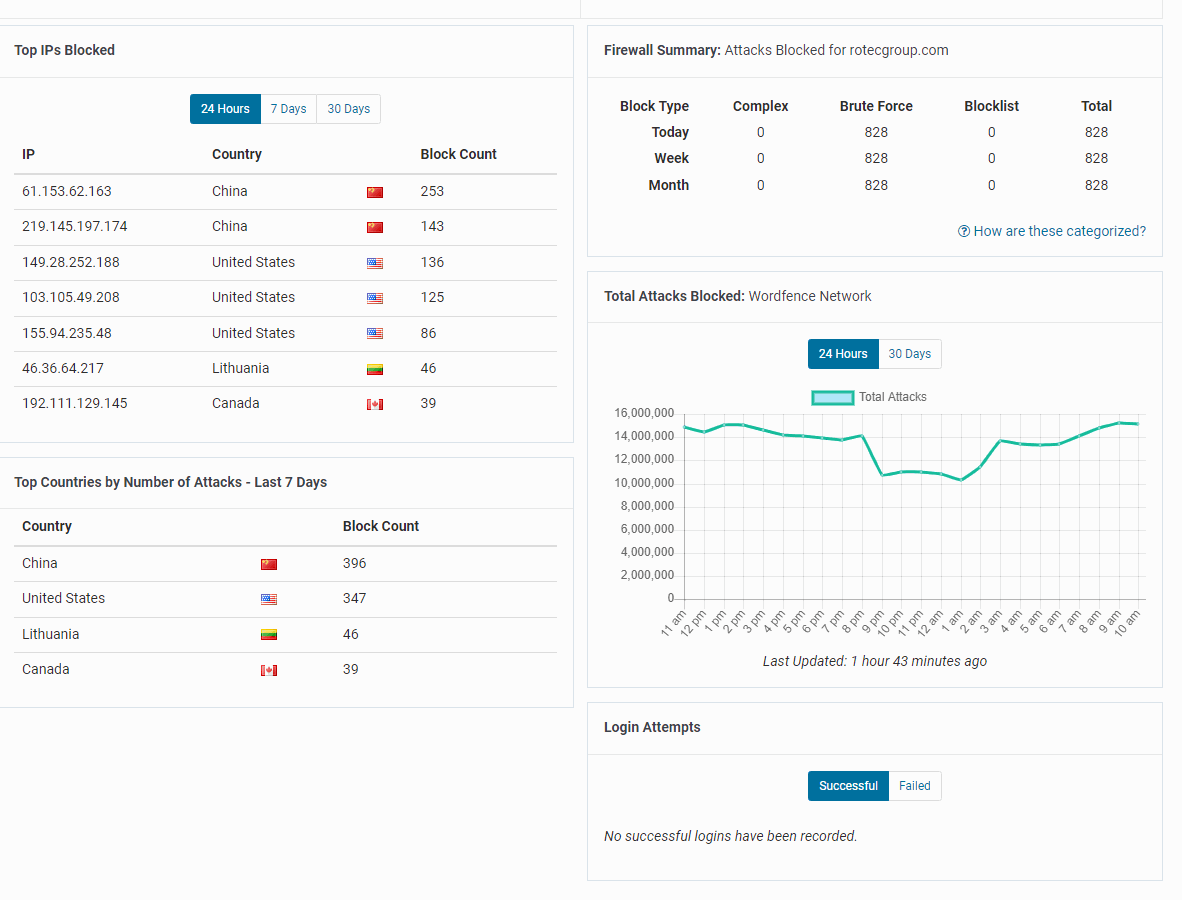Click block count 253
The width and height of the screenshot is (1182, 900).
[x=432, y=191]
